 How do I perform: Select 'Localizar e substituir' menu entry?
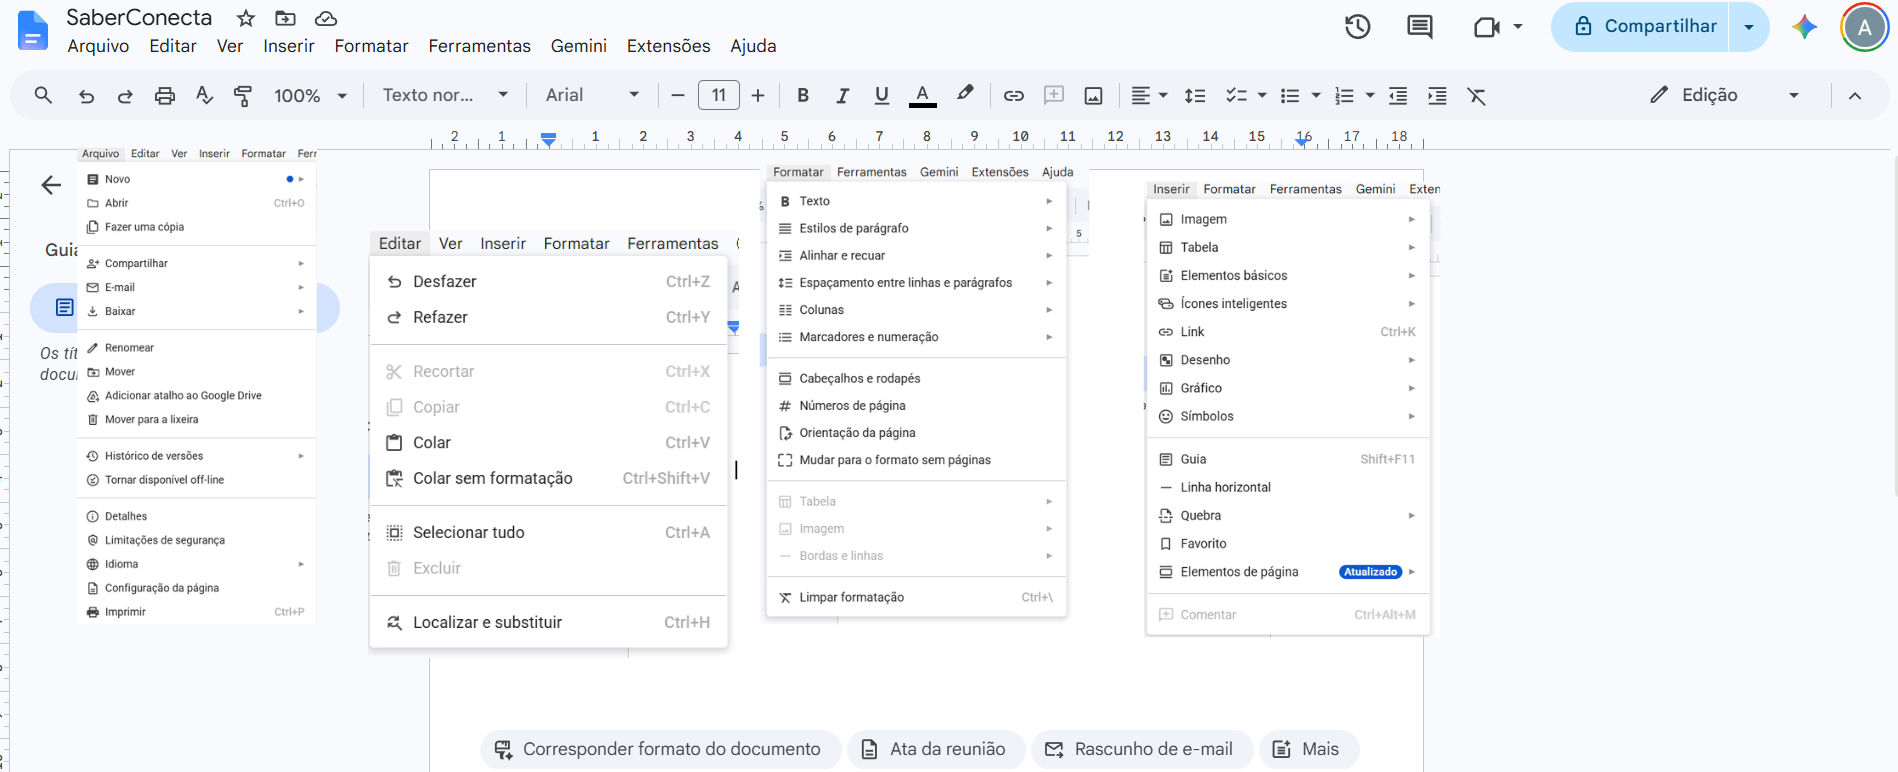pyautogui.click(x=548, y=622)
